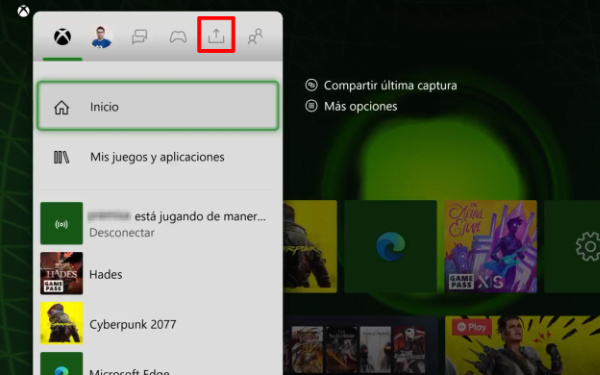
Task: Open Mis juegos y aplicaciones
Action: [158, 157]
